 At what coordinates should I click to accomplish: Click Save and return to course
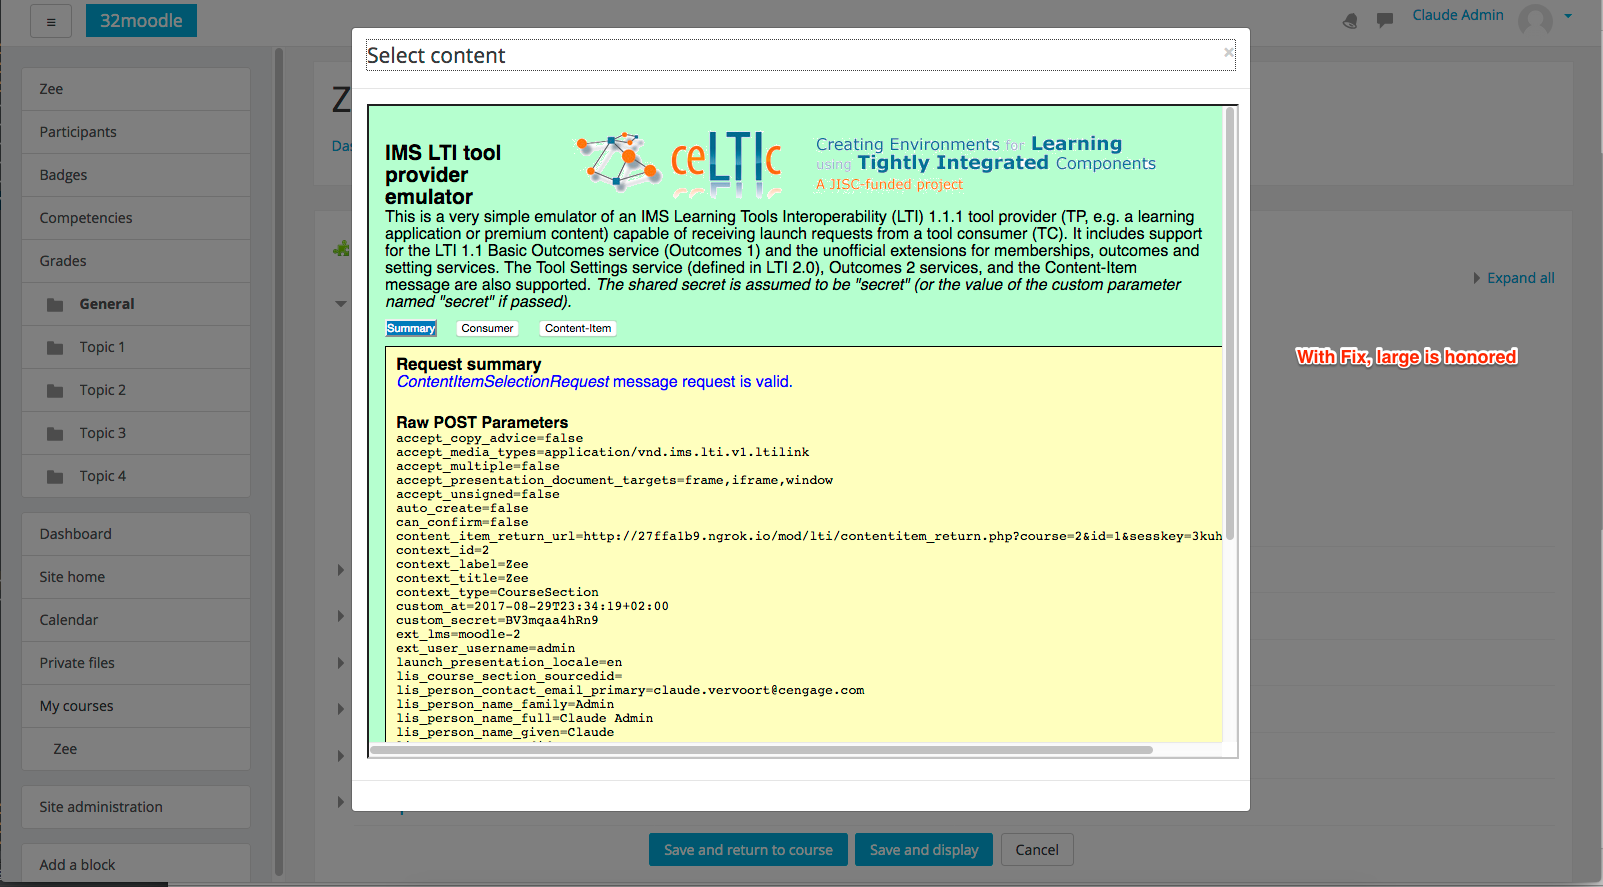coord(748,850)
